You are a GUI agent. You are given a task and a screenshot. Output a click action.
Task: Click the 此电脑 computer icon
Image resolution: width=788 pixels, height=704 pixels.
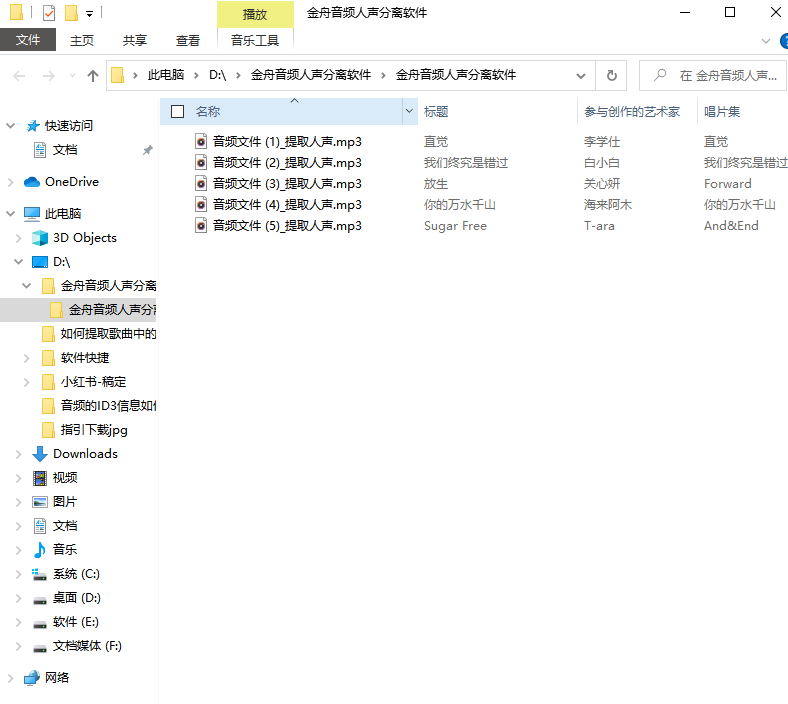[x=32, y=214]
